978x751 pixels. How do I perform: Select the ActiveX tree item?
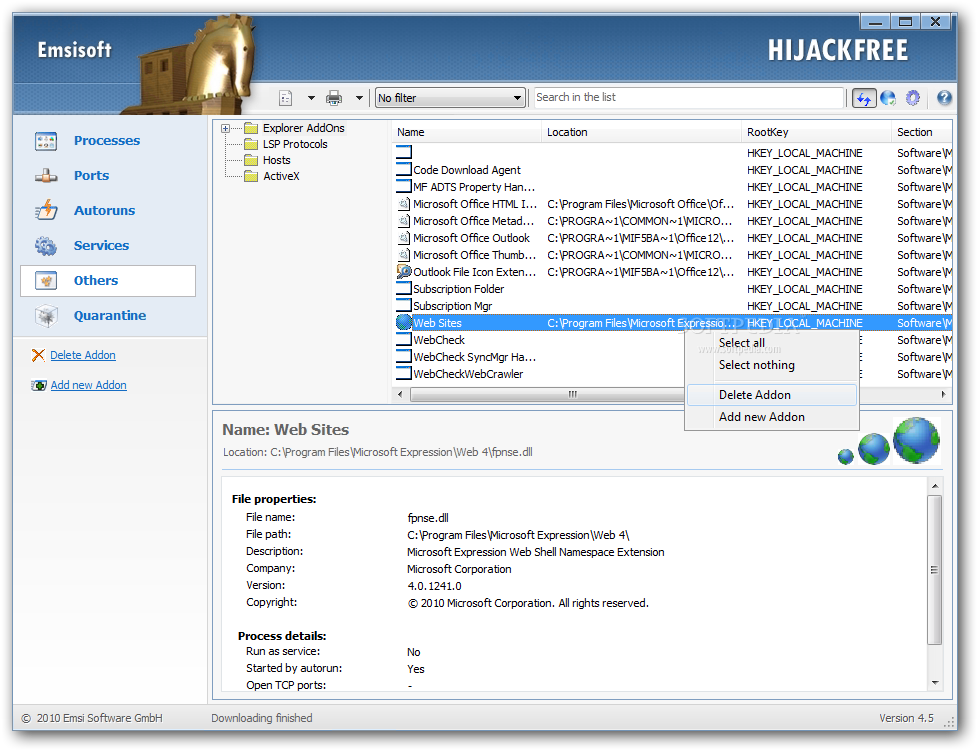click(x=281, y=177)
